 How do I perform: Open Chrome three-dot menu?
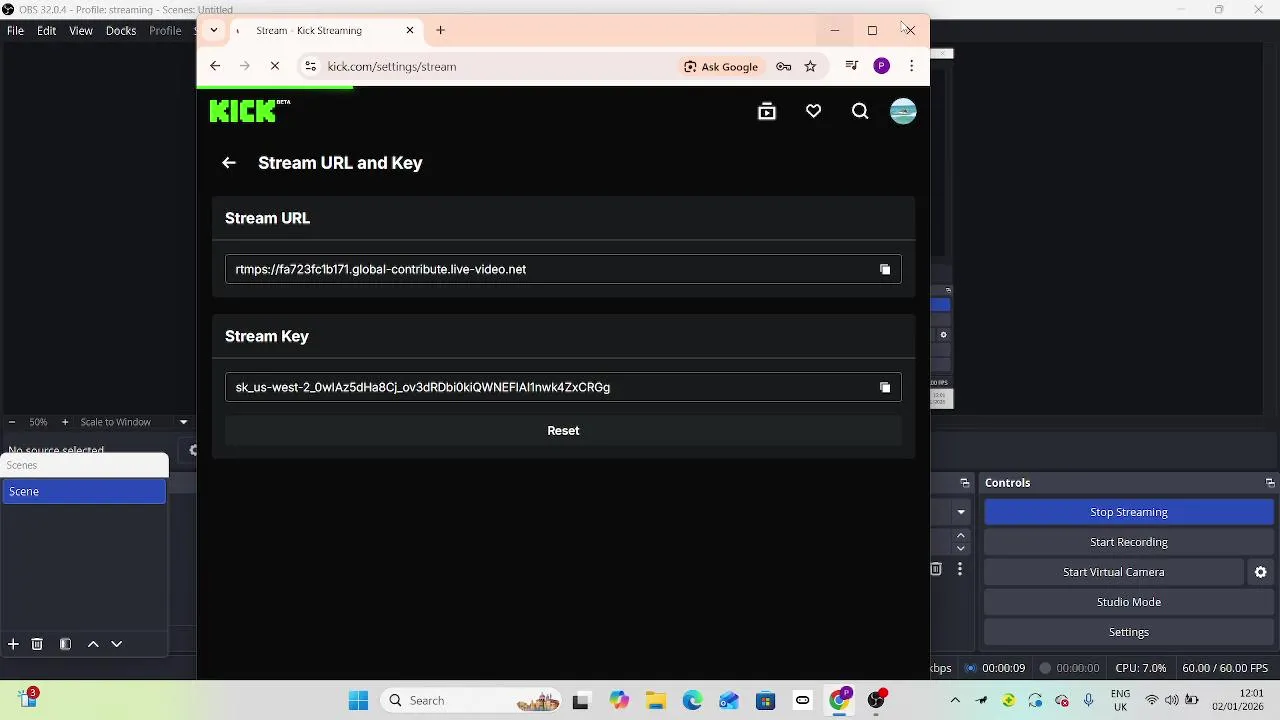(911, 66)
